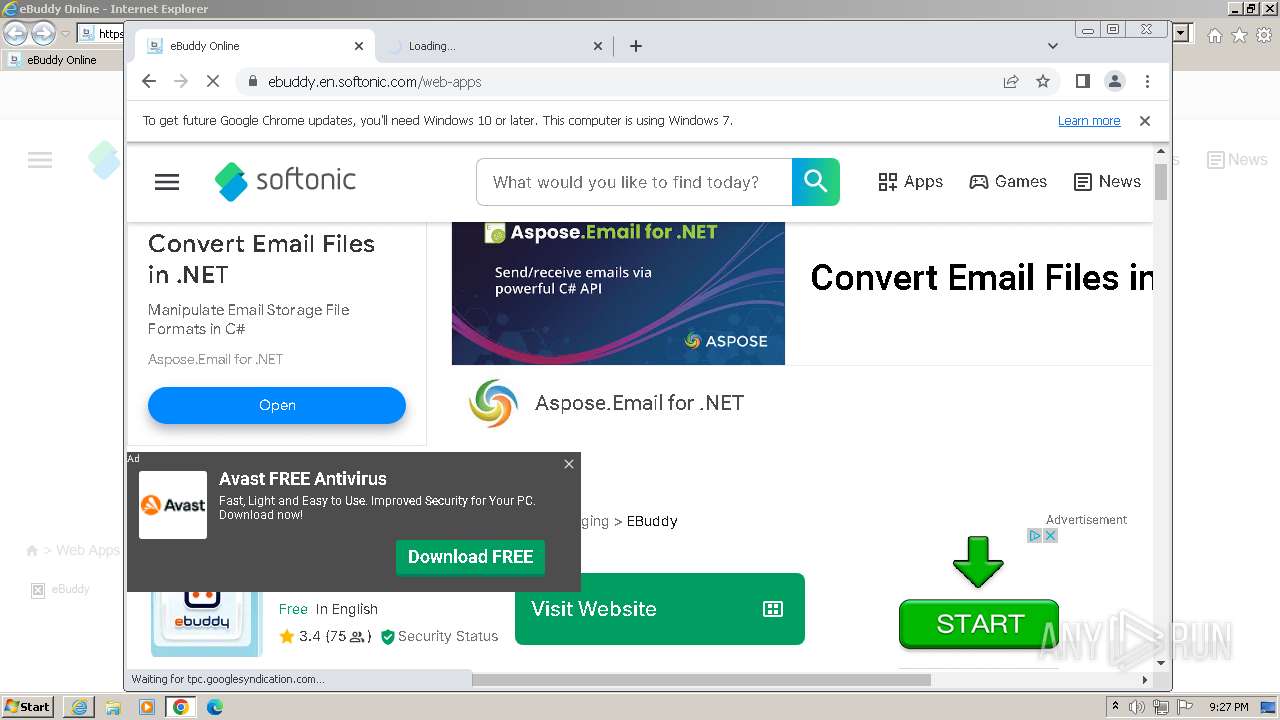Click the Avast logo in the ad
1280x720 pixels.
173,505
